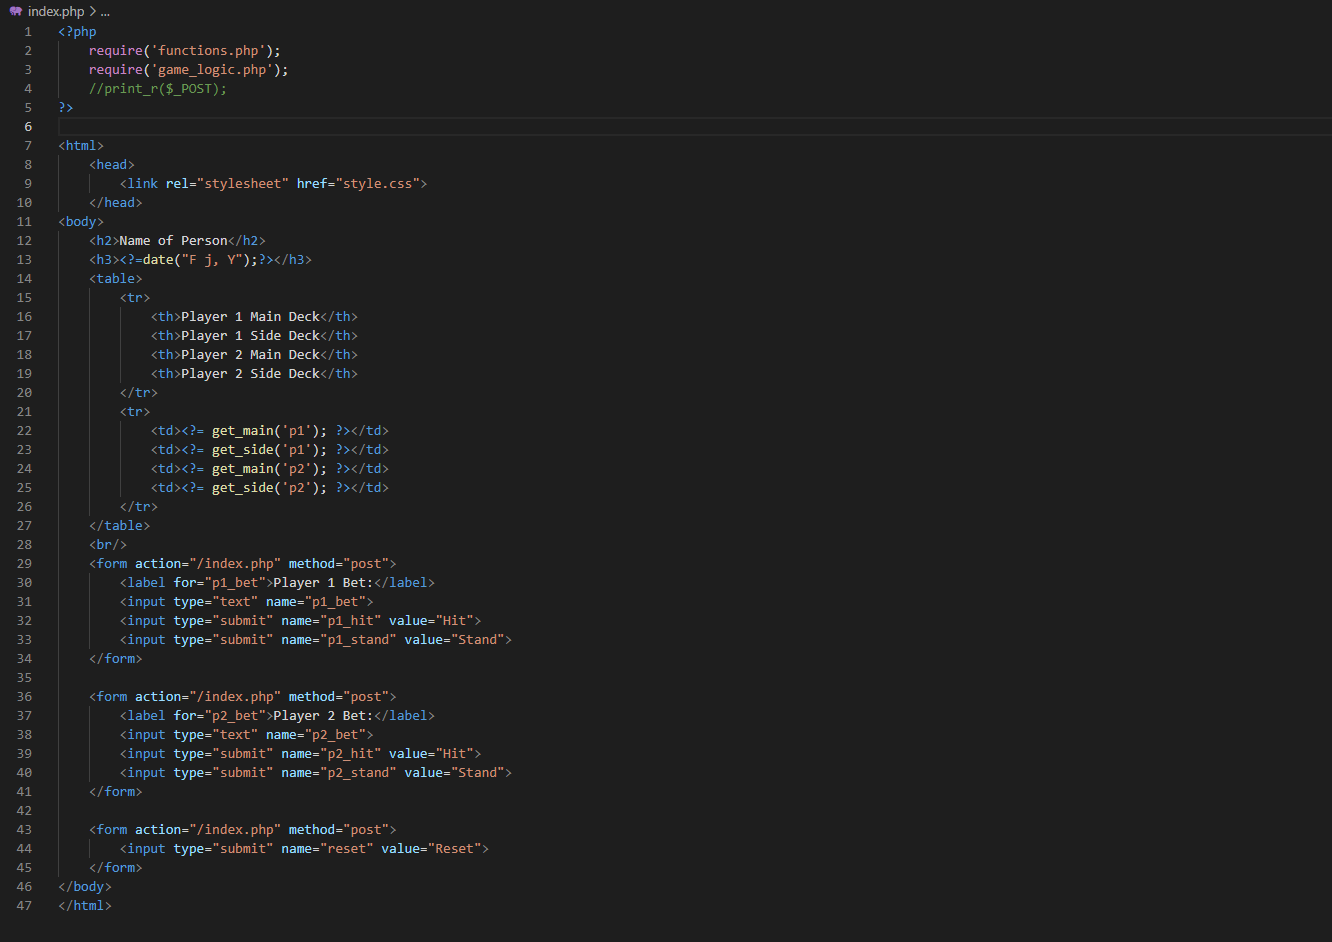
Task: Click the name="p2_stand" attribute
Action: pos(339,772)
